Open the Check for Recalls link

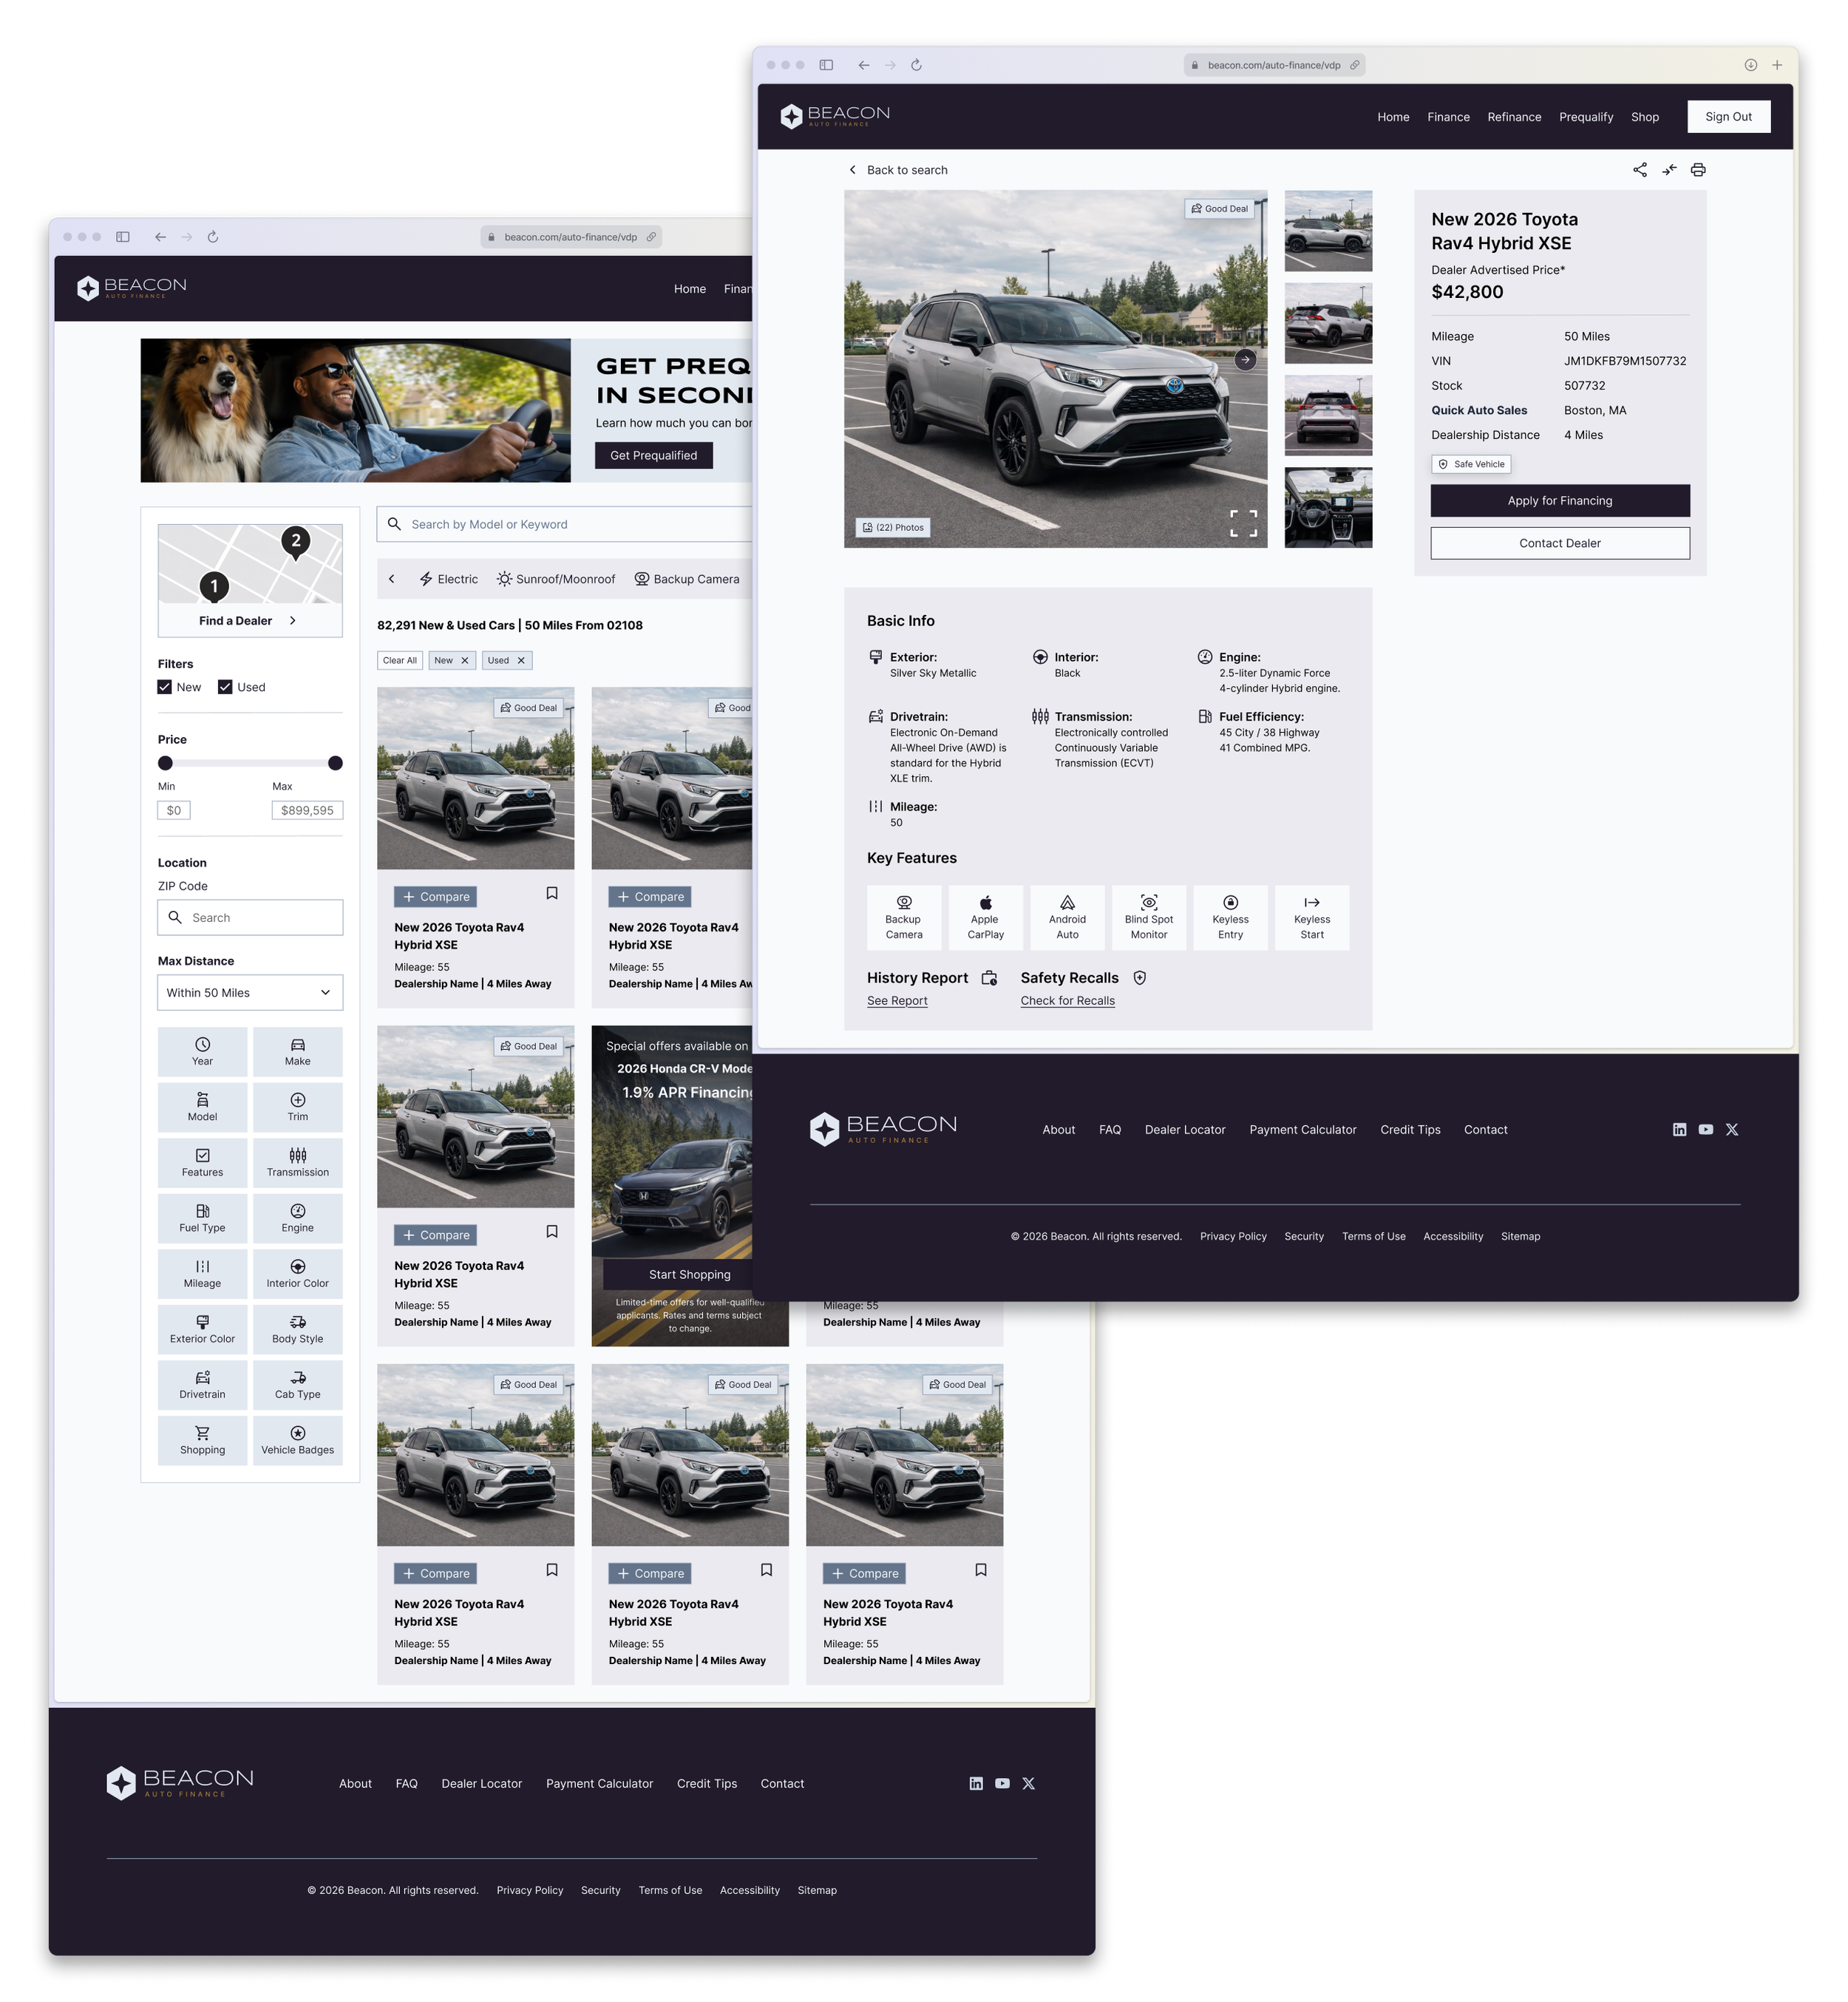1067,1000
